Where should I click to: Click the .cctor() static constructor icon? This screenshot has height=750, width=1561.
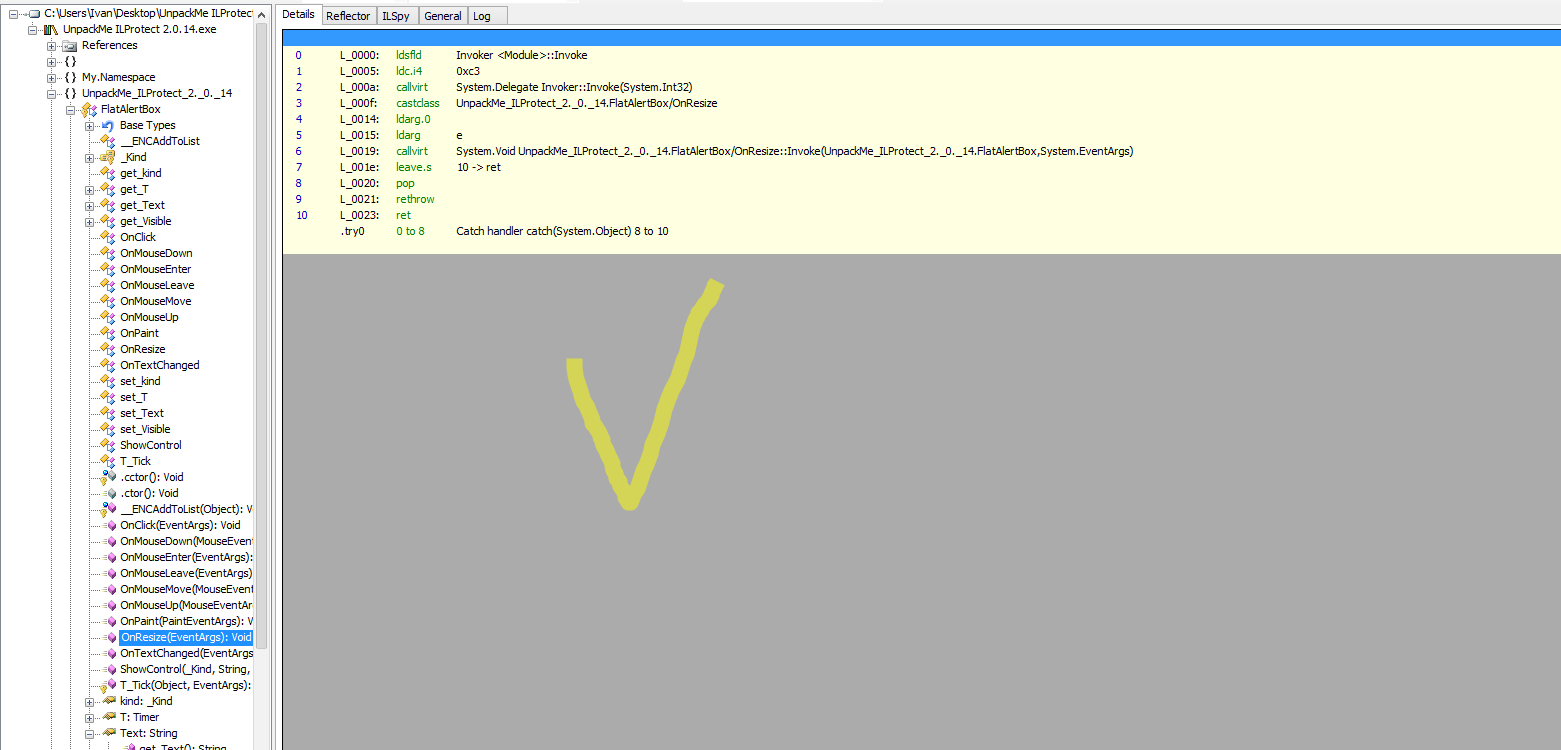tap(108, 478)
